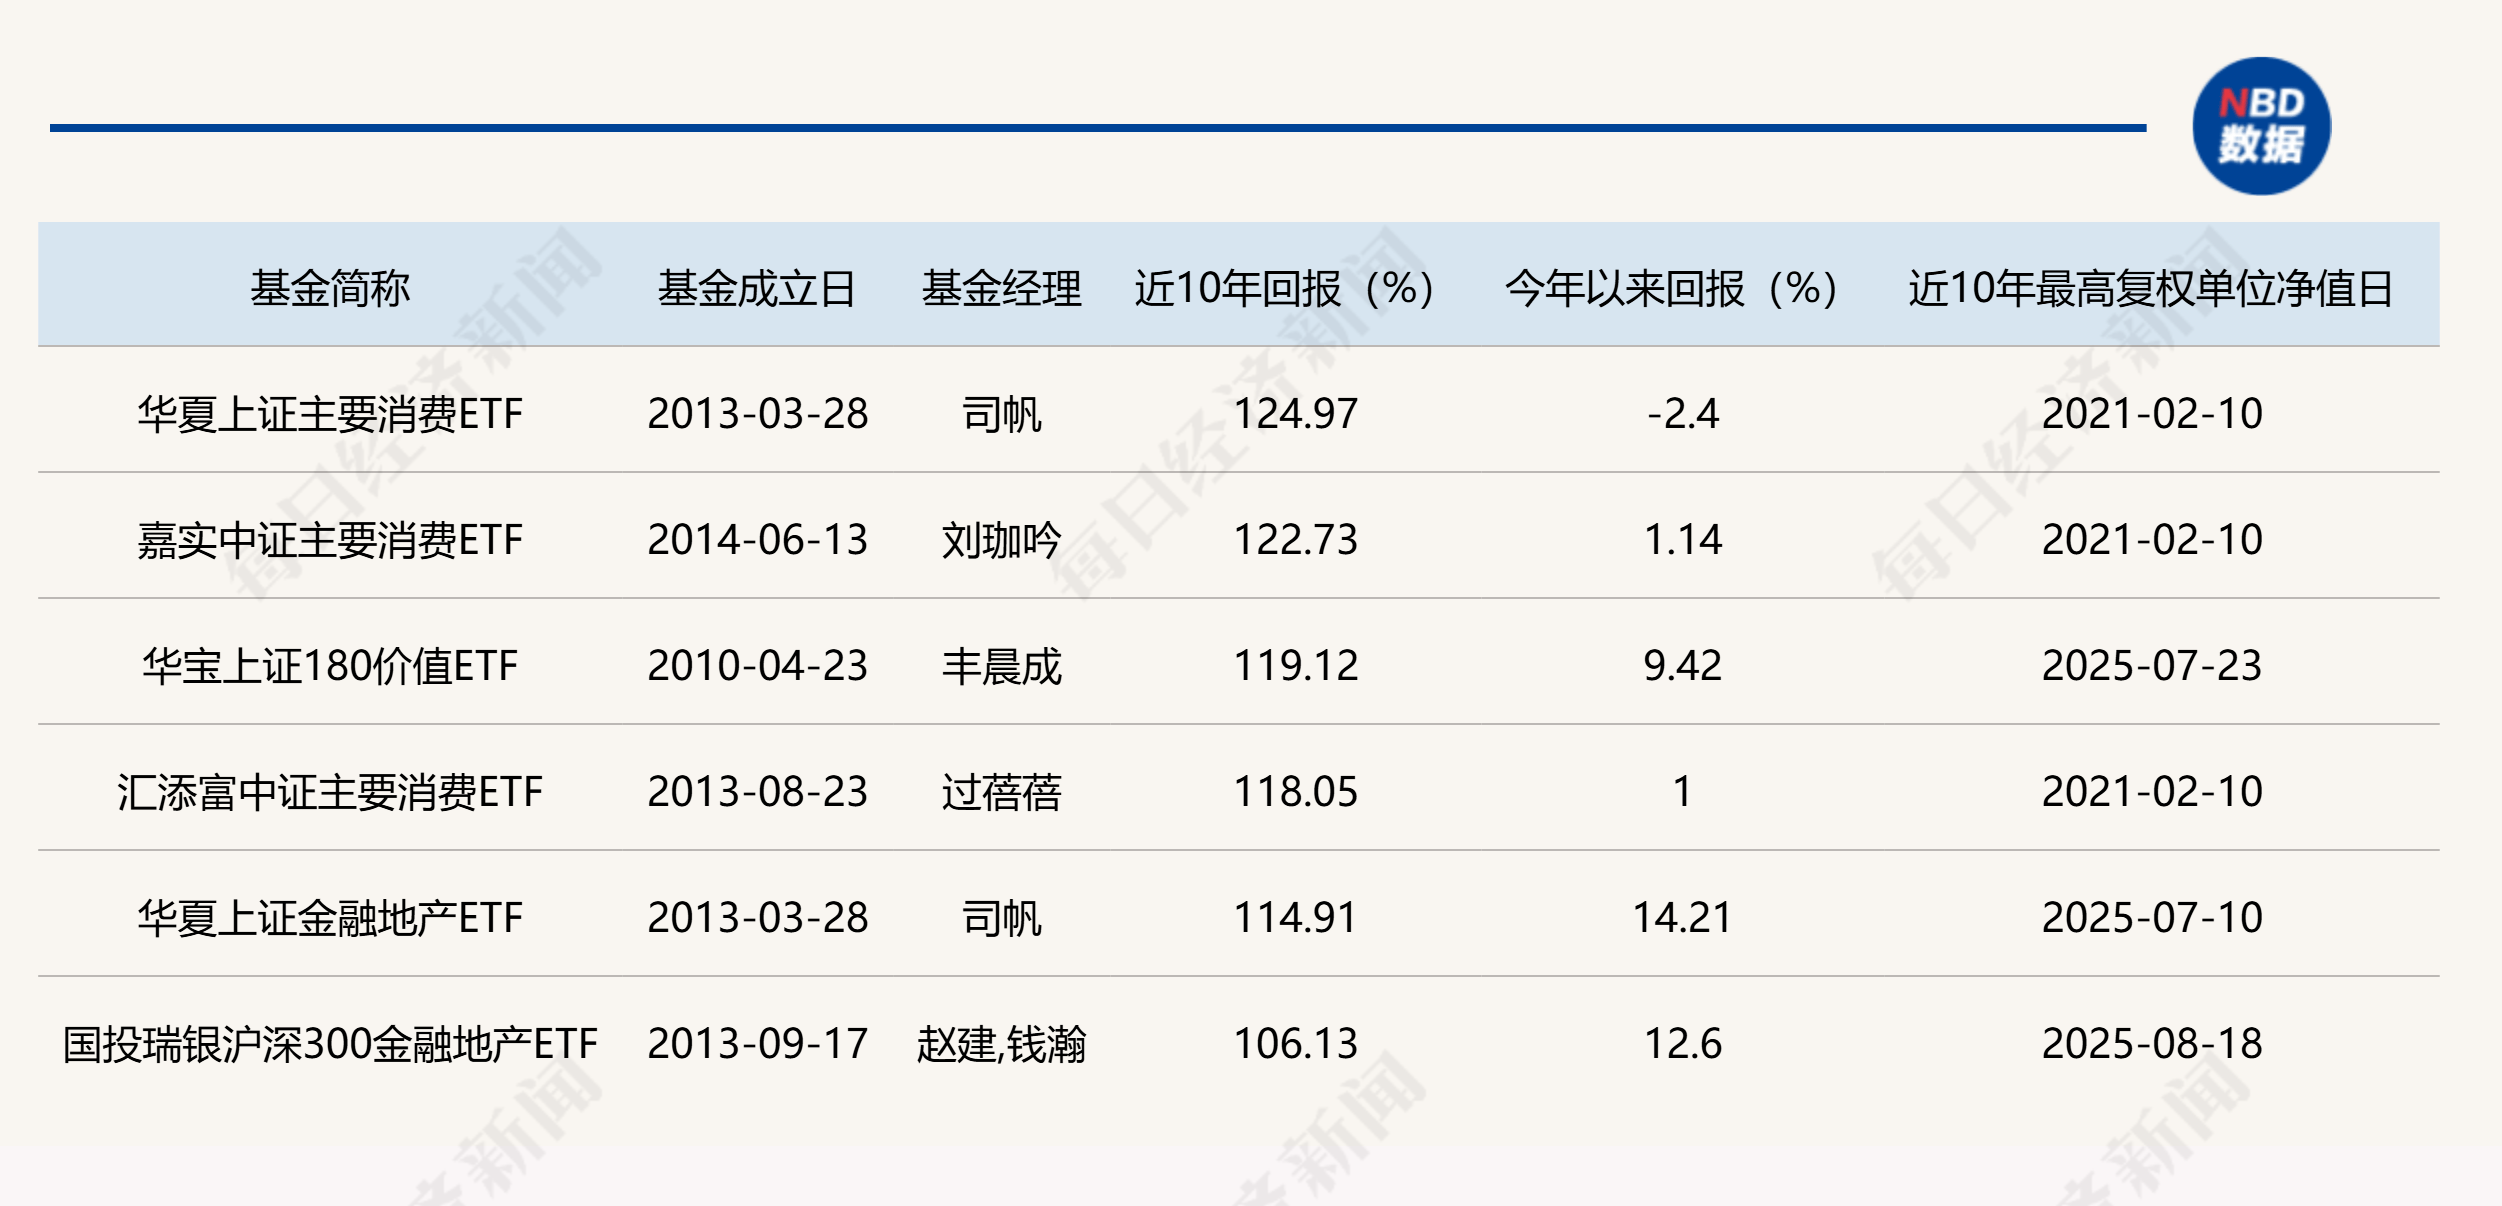The height and width of the screenshot is (1206, 2502).
Task: Click fund manager 丰晨成
Action: (1001, 666)
